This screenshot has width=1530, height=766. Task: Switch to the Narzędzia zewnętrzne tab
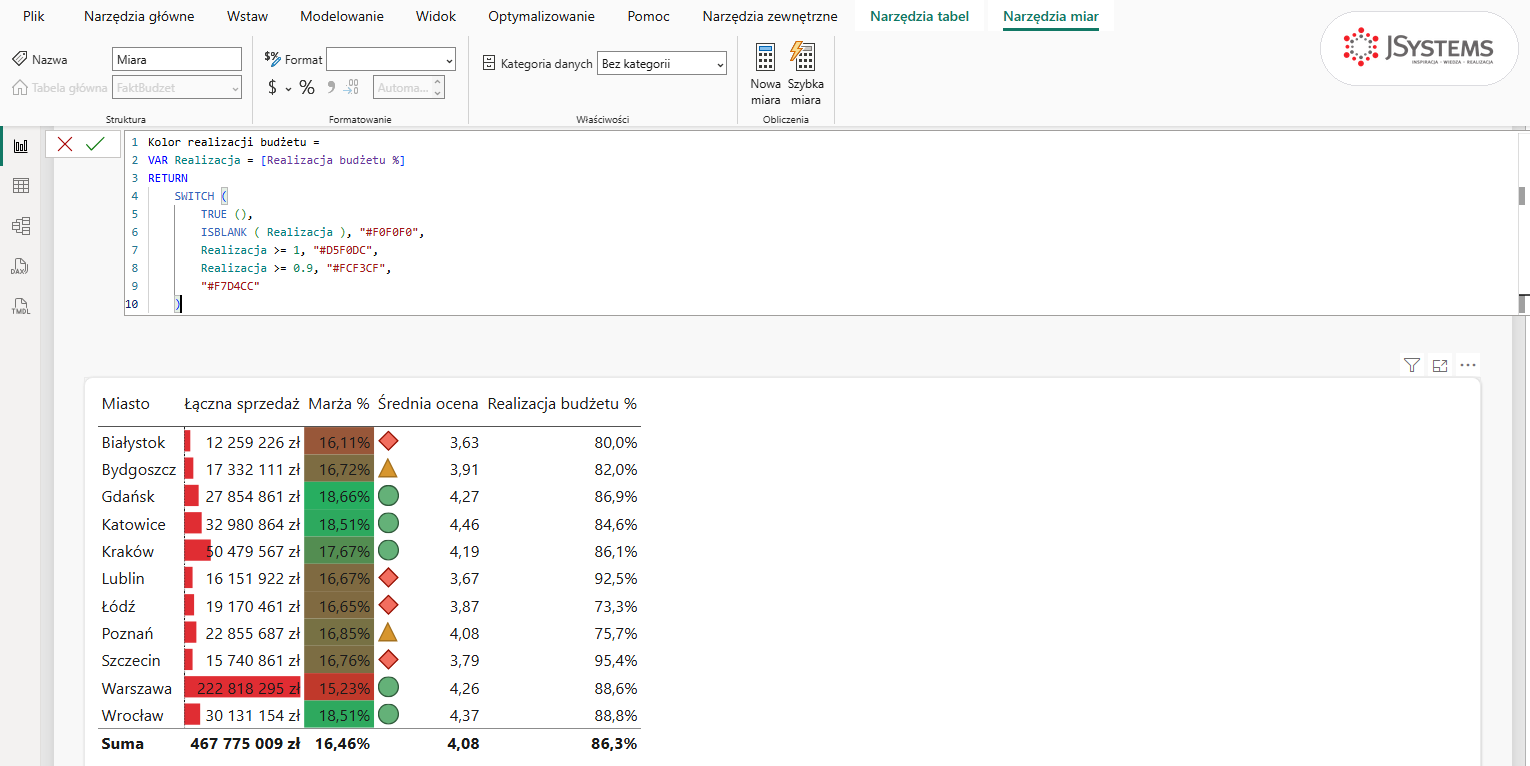click(x=770, y=16)
